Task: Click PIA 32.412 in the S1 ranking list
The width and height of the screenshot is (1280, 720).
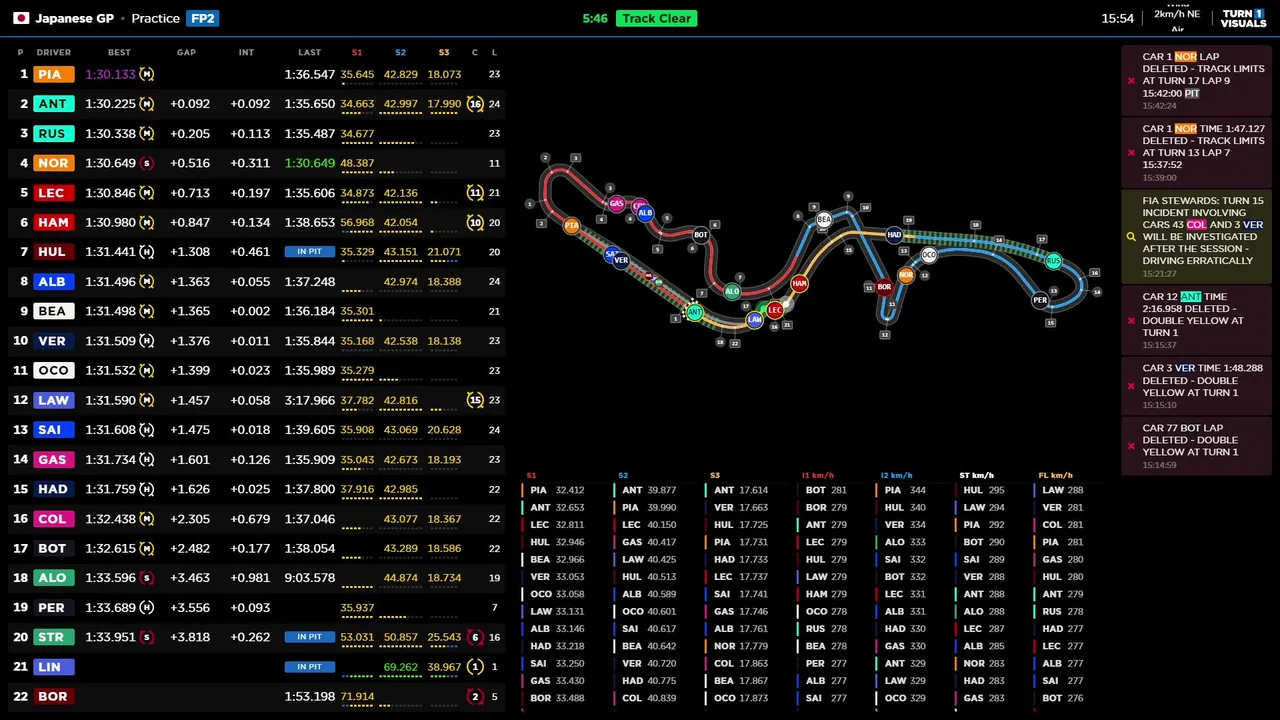Action: 556,491
